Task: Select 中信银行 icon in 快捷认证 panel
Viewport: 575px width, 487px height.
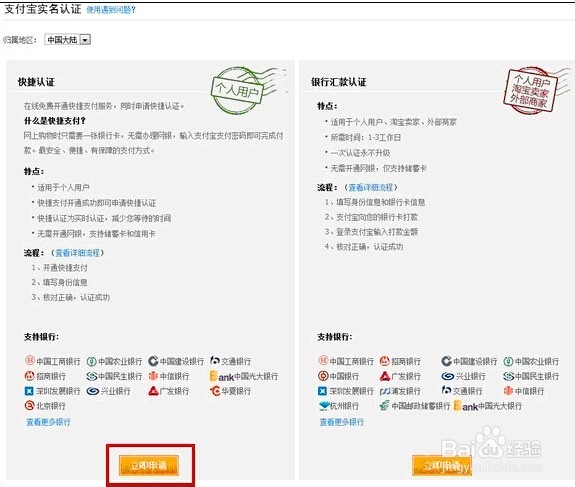Action: [x=153, y=376]
